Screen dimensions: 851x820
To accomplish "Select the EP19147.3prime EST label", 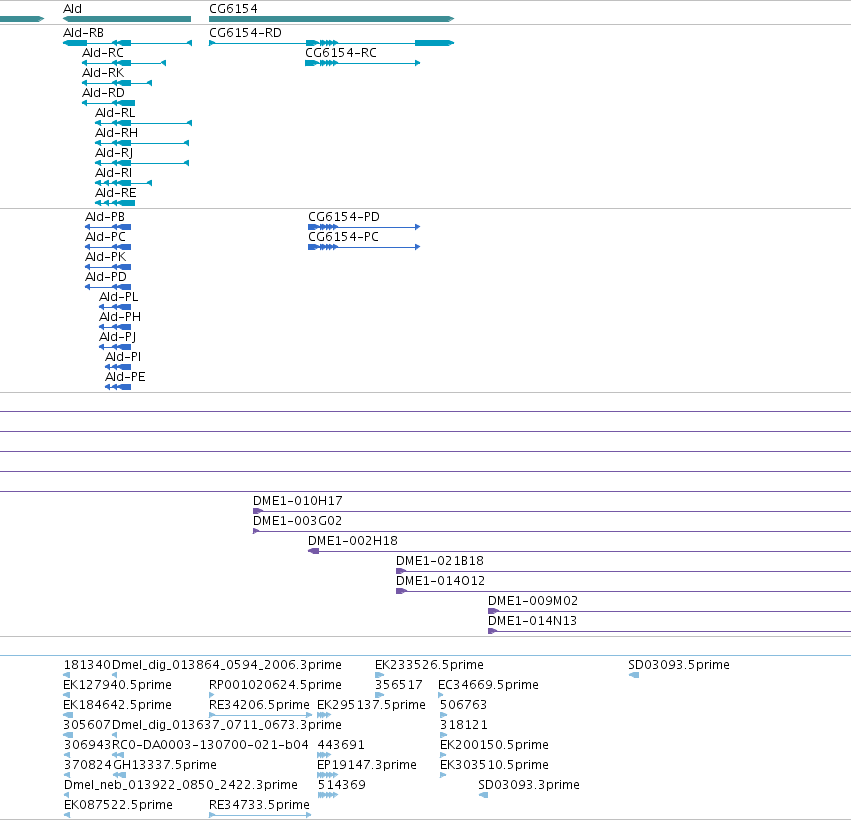I will point(367,765).
